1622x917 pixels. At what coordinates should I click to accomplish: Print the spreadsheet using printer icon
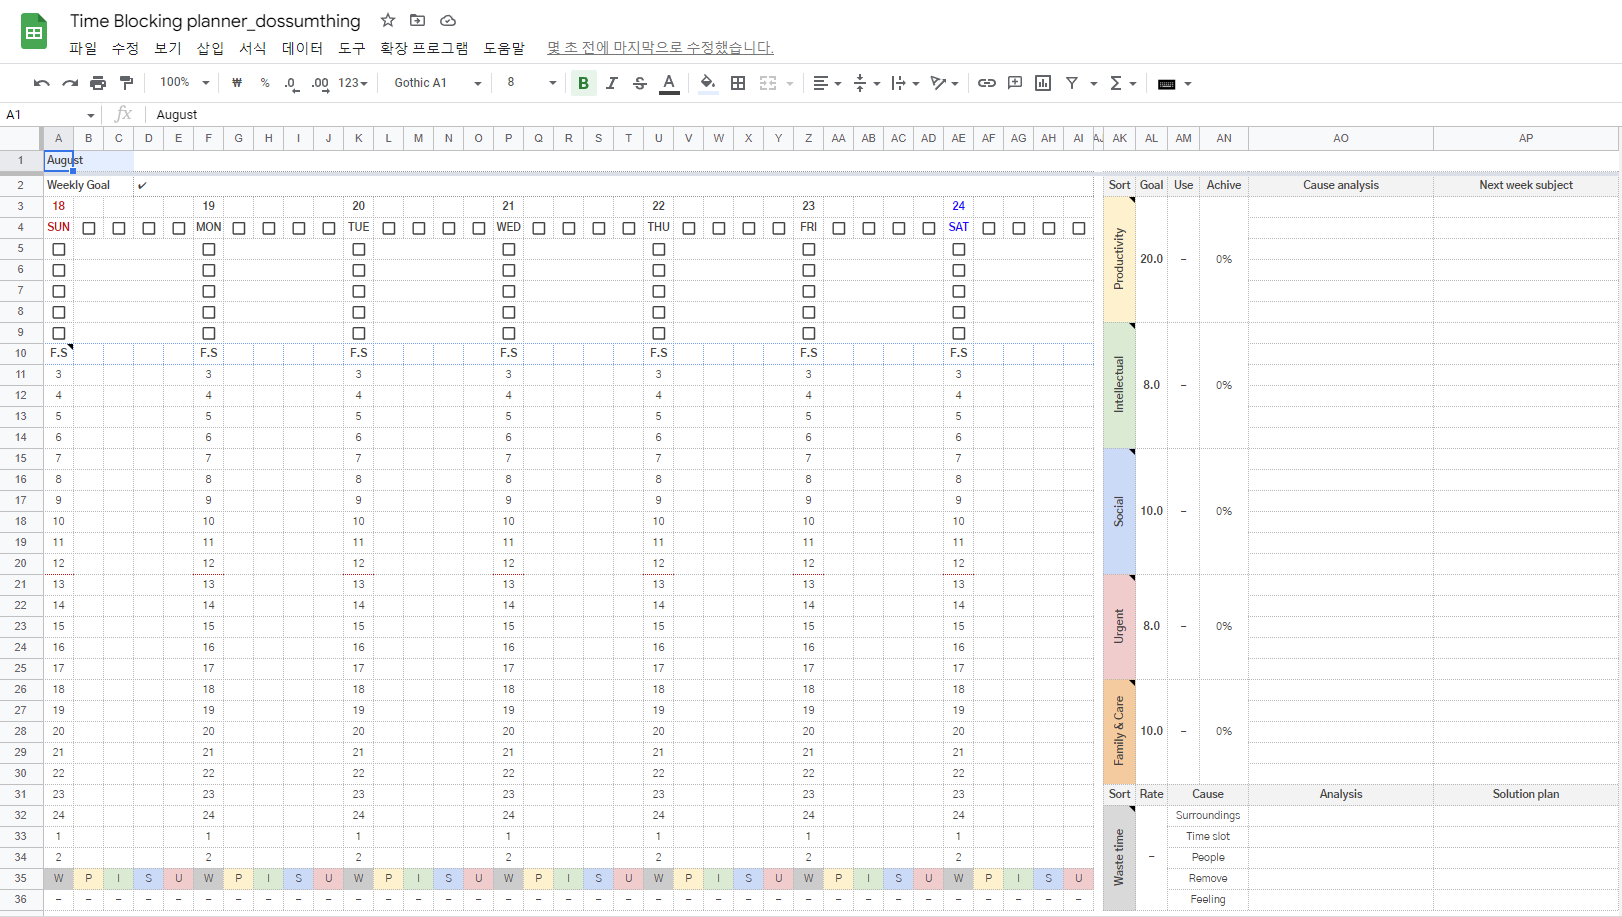coord(98,83)
